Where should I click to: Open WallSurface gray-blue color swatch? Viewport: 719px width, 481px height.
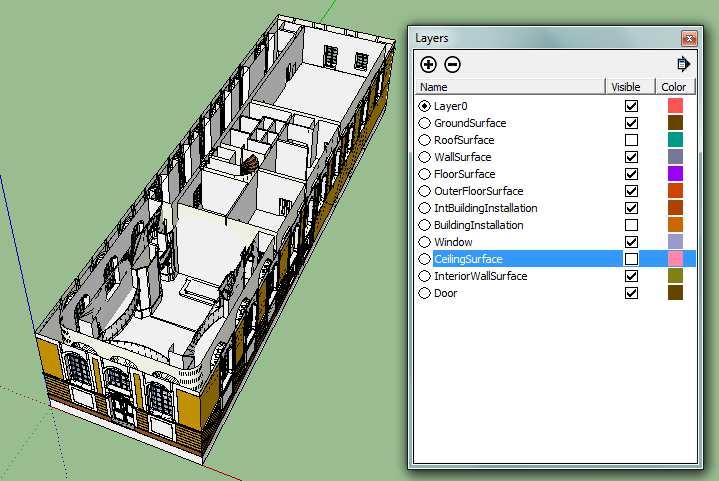[675, 157]
